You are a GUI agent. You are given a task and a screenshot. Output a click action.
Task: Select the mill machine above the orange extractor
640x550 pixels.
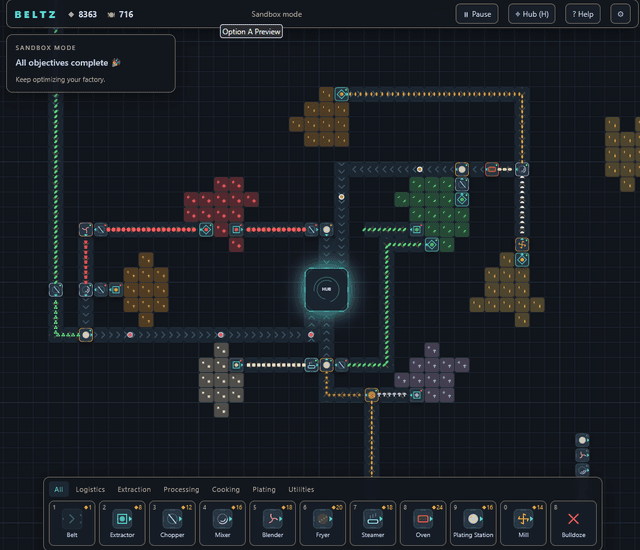tap(522, 244)
